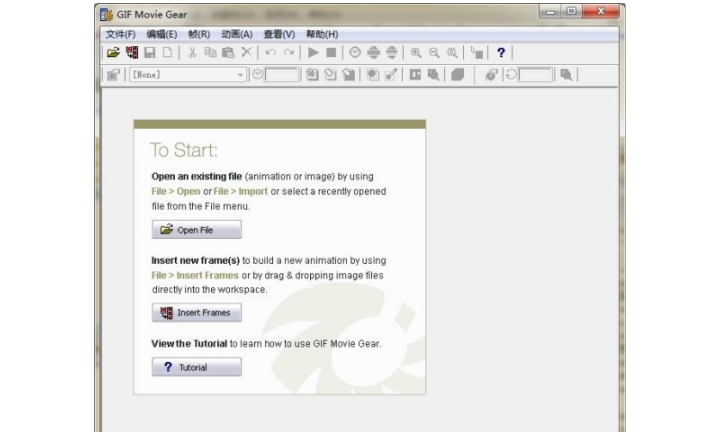Maximize the GIF Movie Gear window
This screenshot has width=720, height=432.
[x=572, y=11]
